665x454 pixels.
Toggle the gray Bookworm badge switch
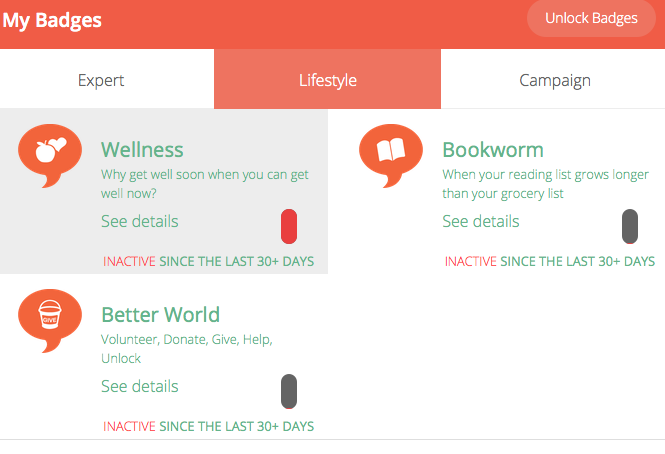pyautogui.click(x=630, y=226)
